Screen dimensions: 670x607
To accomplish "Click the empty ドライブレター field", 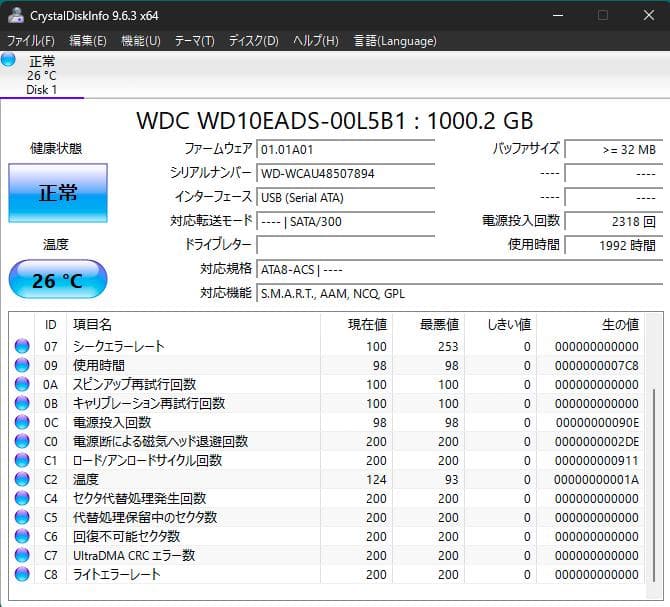I will (345, 245).
